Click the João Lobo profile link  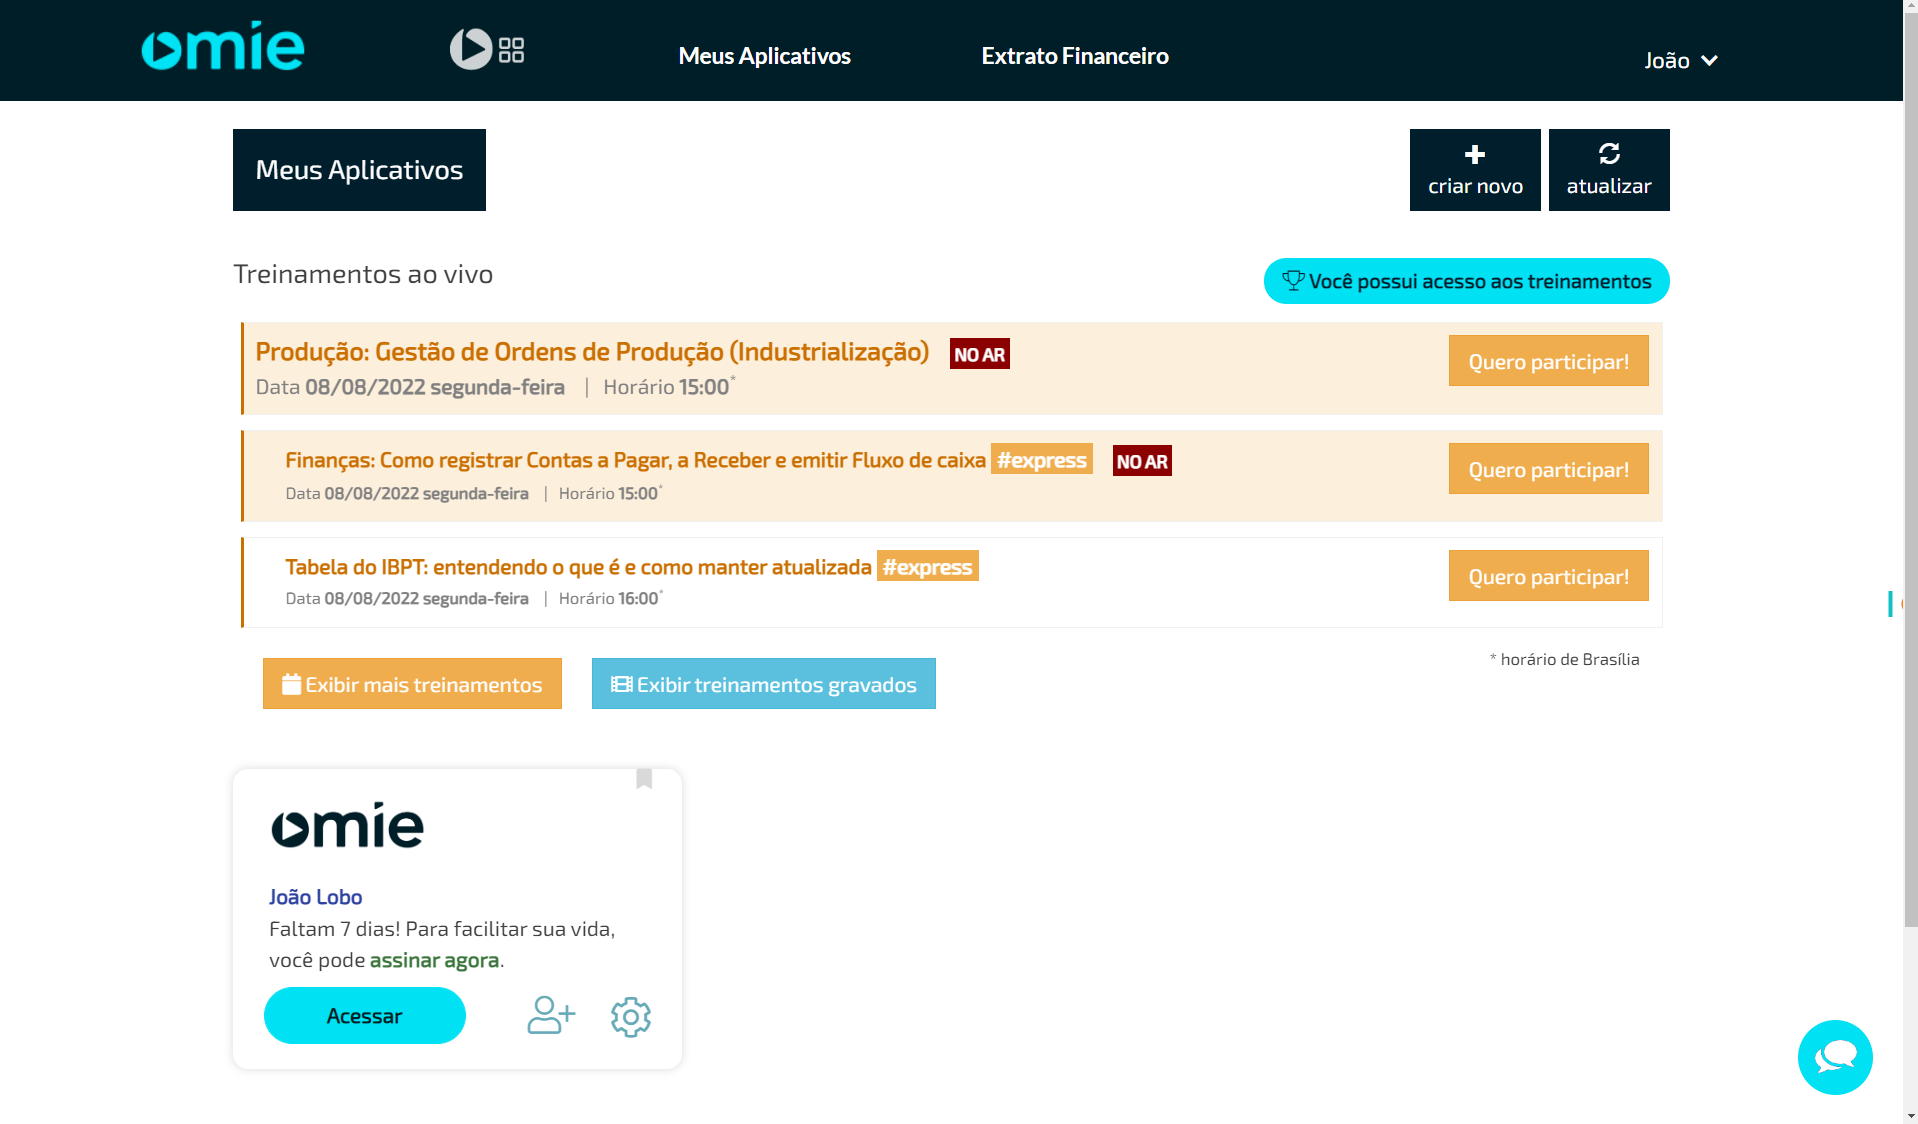[315, 897]
